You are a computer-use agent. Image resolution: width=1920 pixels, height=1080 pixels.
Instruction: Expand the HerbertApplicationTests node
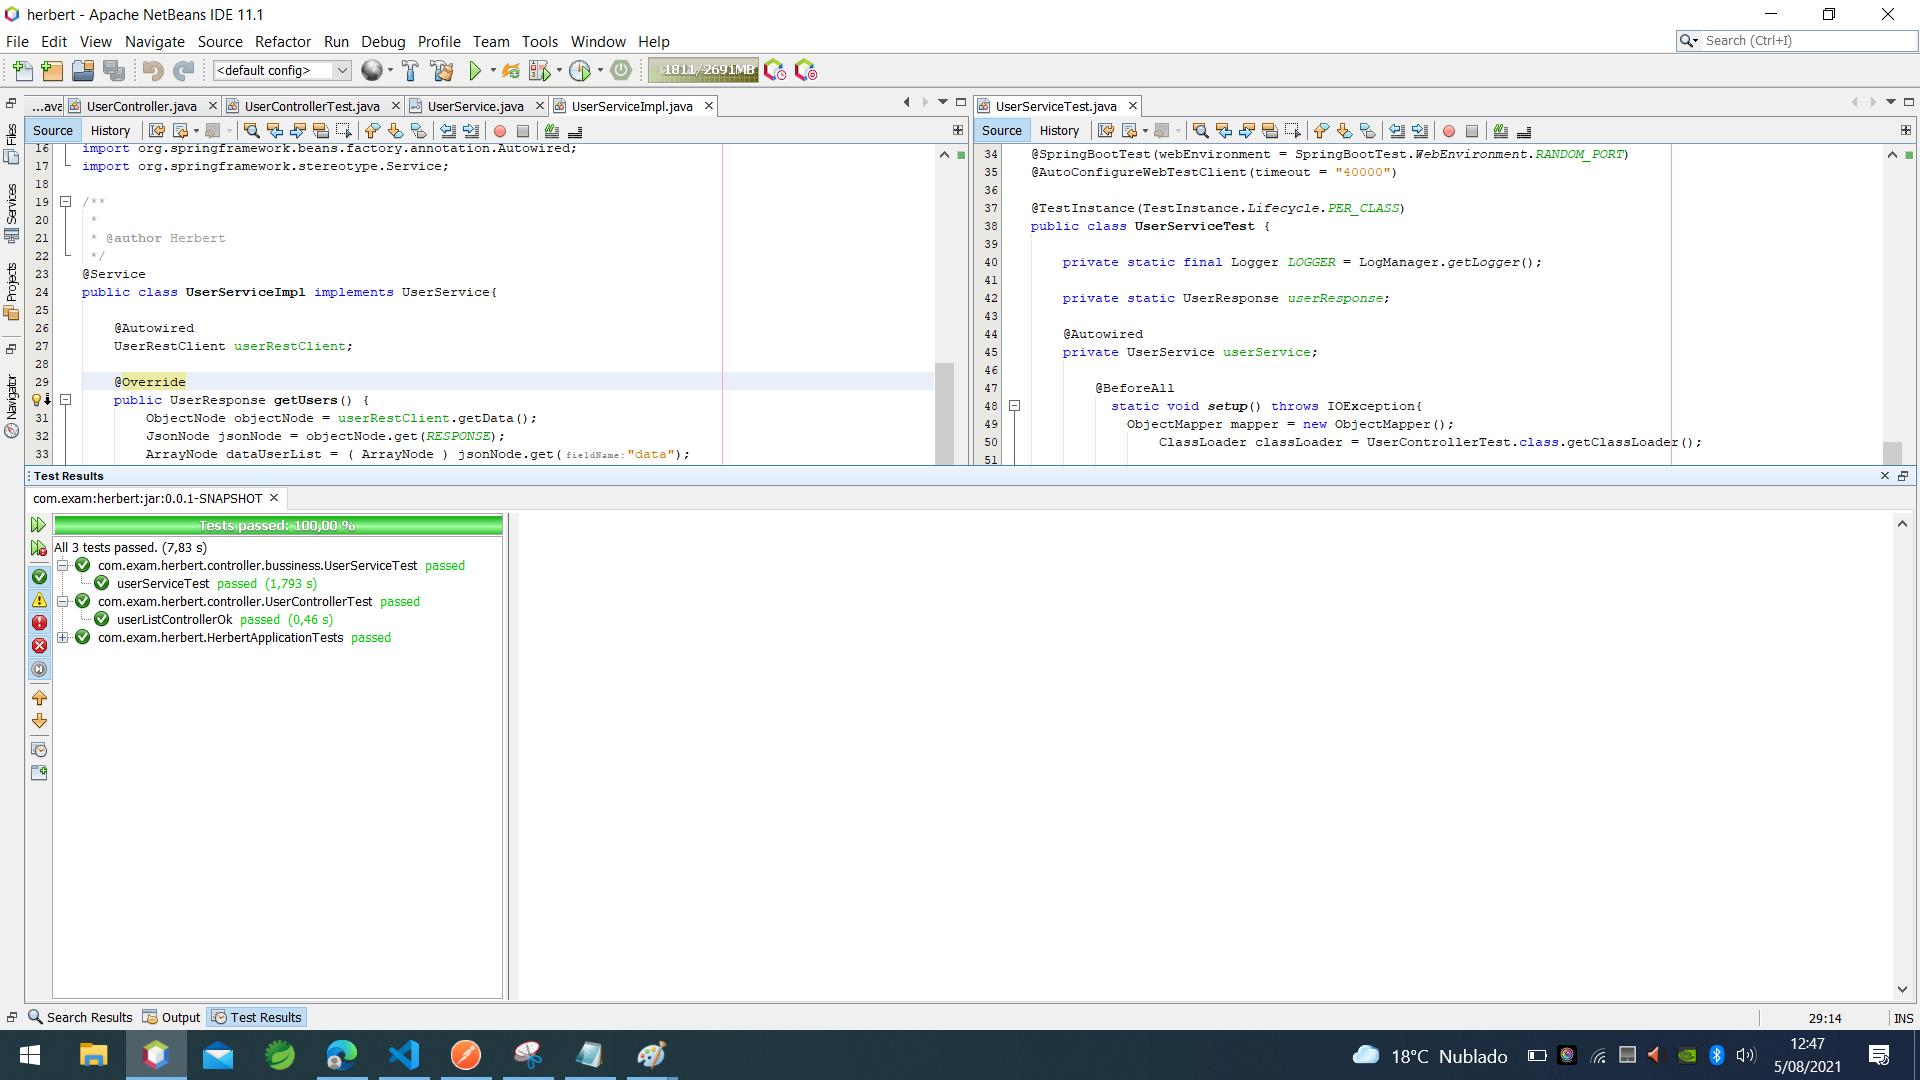63,637
